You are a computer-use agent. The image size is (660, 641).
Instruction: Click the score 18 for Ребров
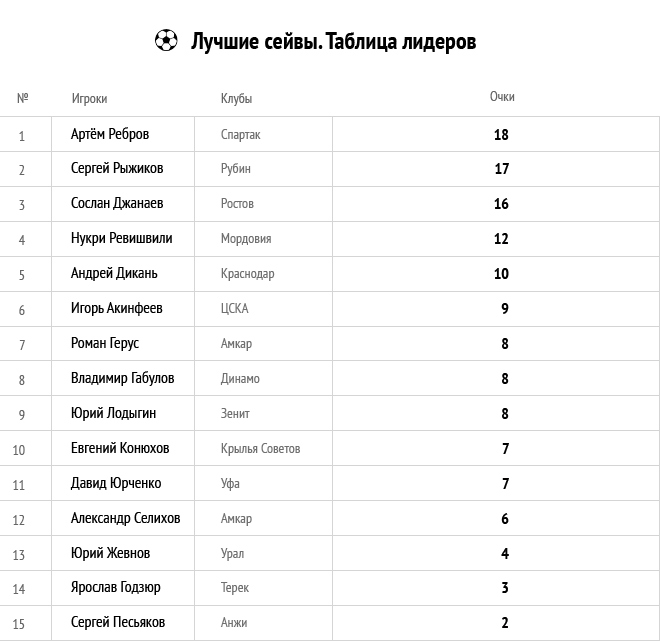(501, 135)
